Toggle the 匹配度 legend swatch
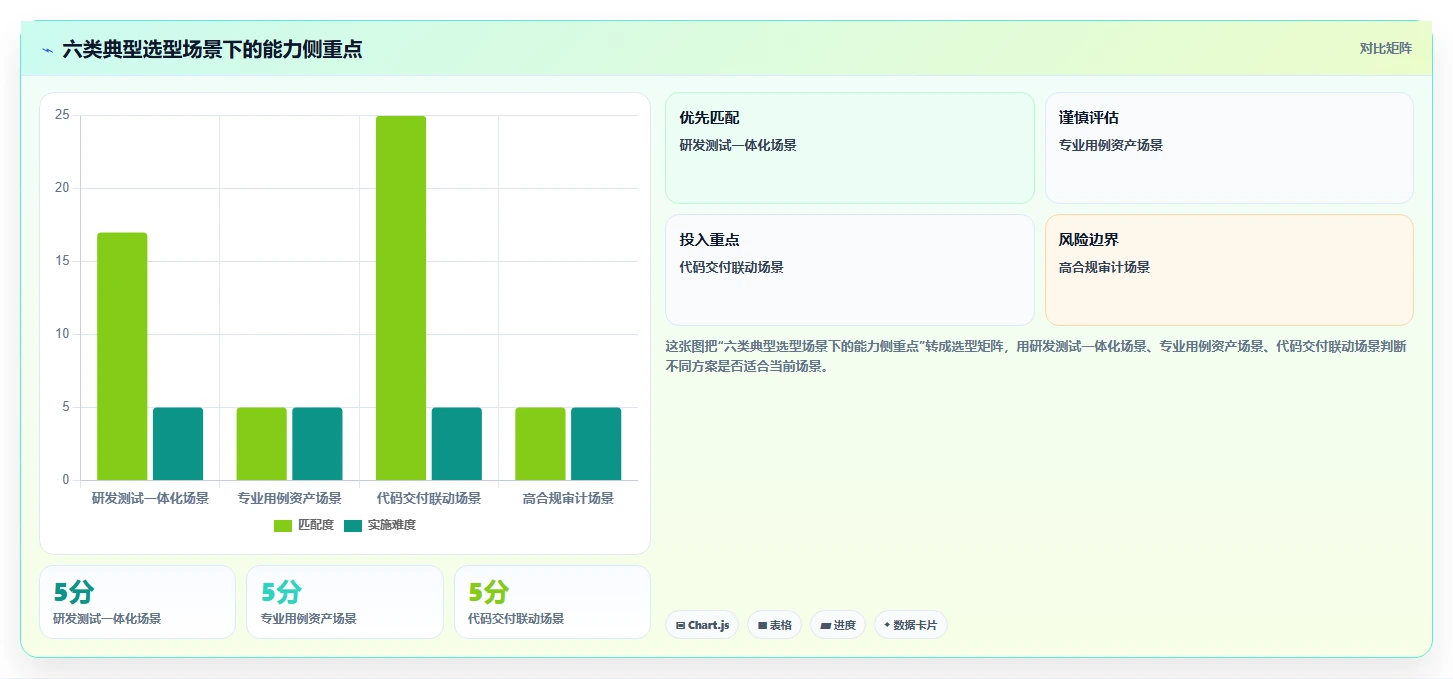The image size is (1453, 679). click(283, 525)
